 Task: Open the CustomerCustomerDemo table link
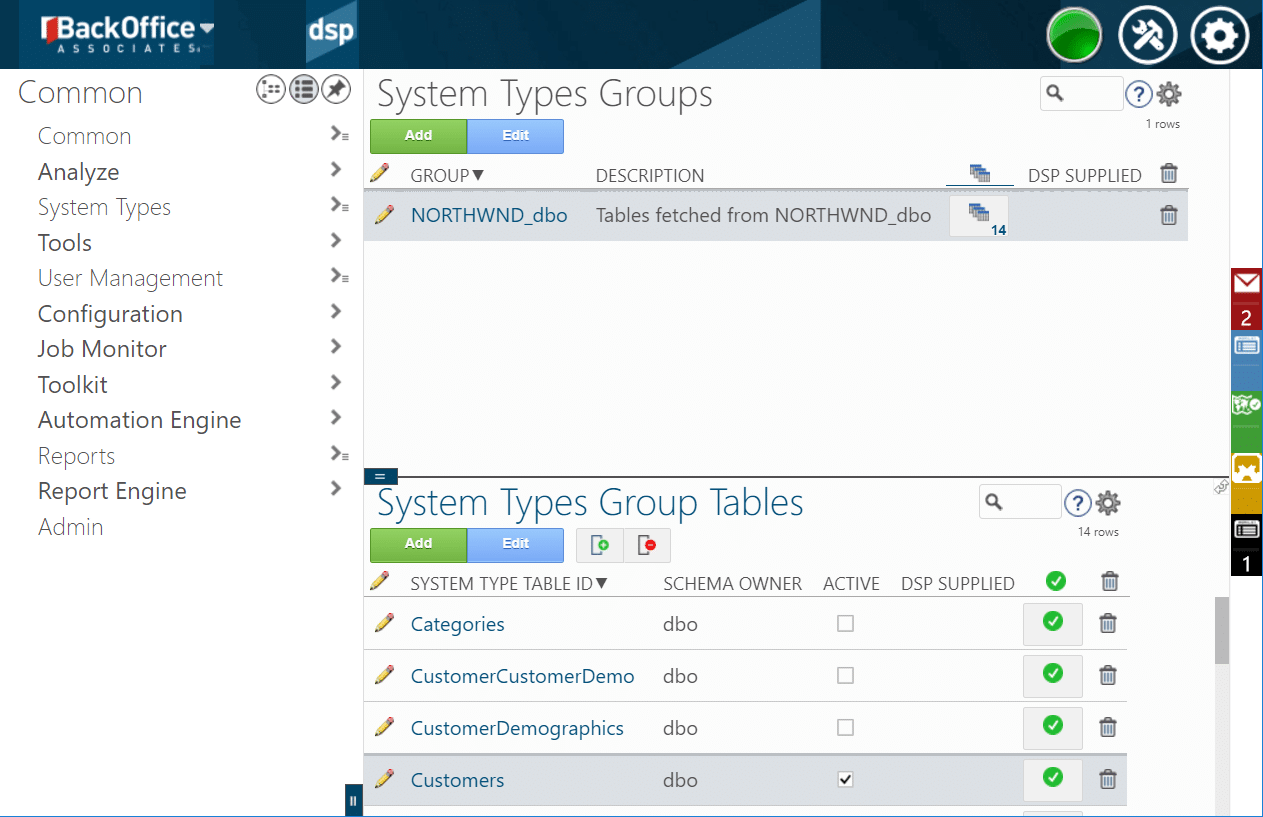pos(522,676)
